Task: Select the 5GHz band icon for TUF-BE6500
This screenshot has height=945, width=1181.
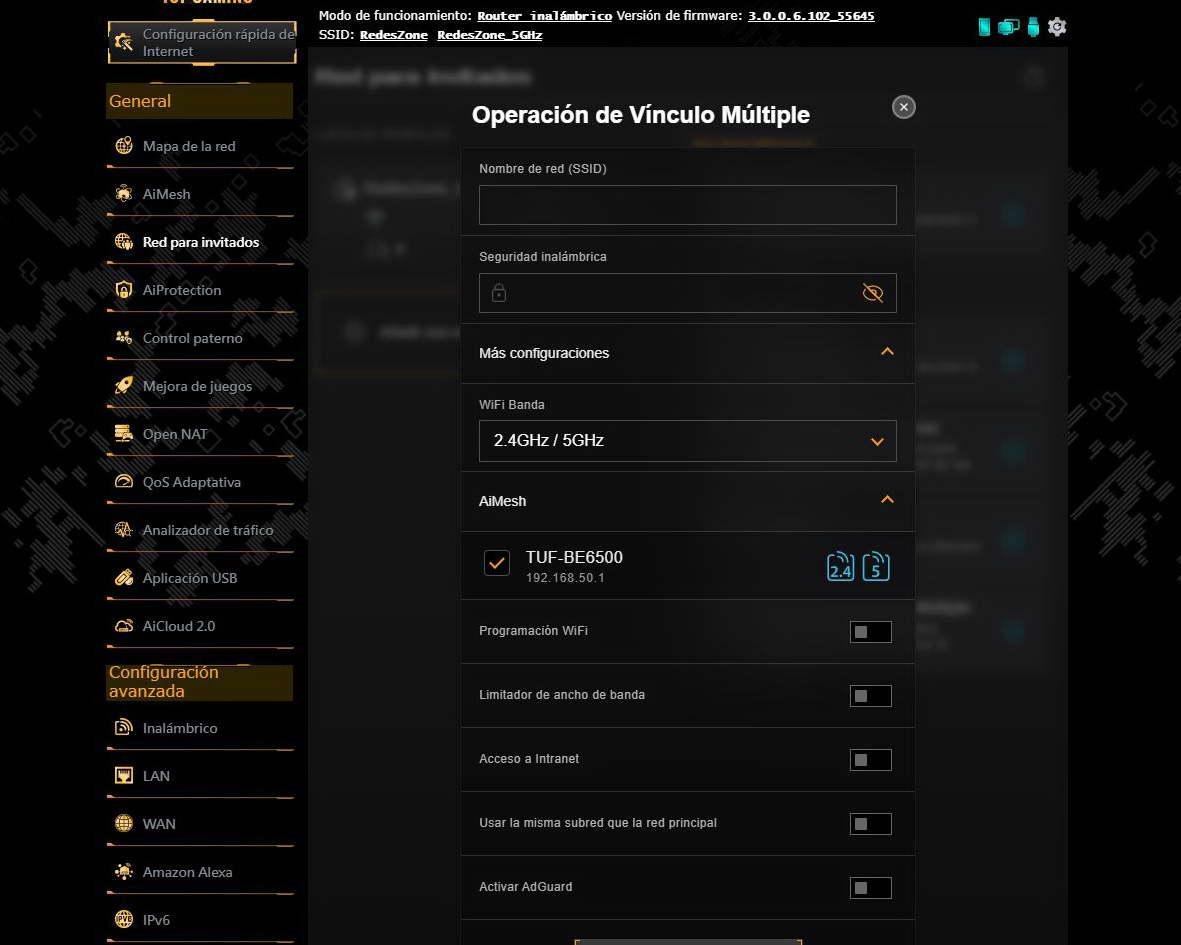Action: [876, 566]
